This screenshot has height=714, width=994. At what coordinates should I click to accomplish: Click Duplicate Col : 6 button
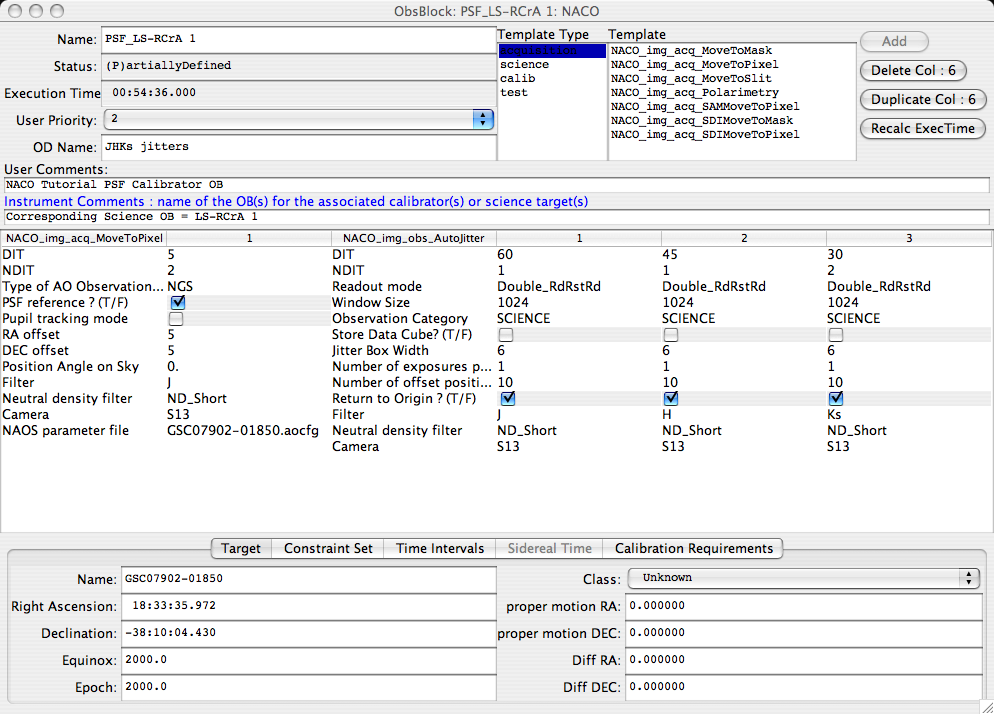(x=923, y=100)
